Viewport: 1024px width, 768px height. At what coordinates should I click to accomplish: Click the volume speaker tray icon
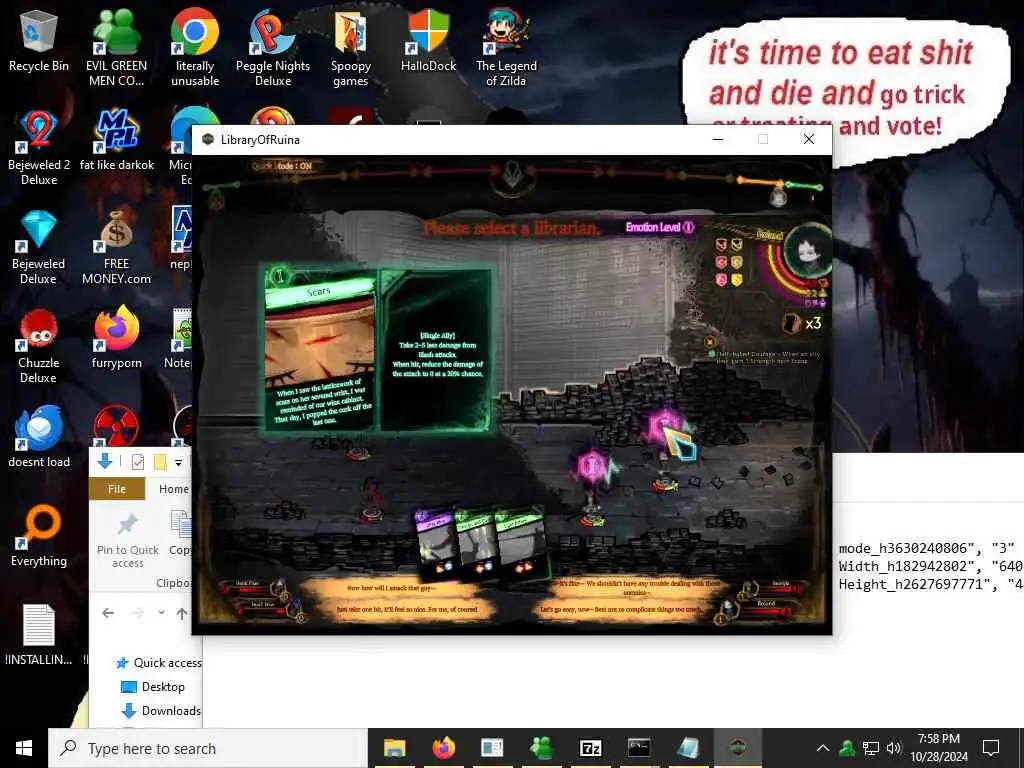tap(894, 748)
